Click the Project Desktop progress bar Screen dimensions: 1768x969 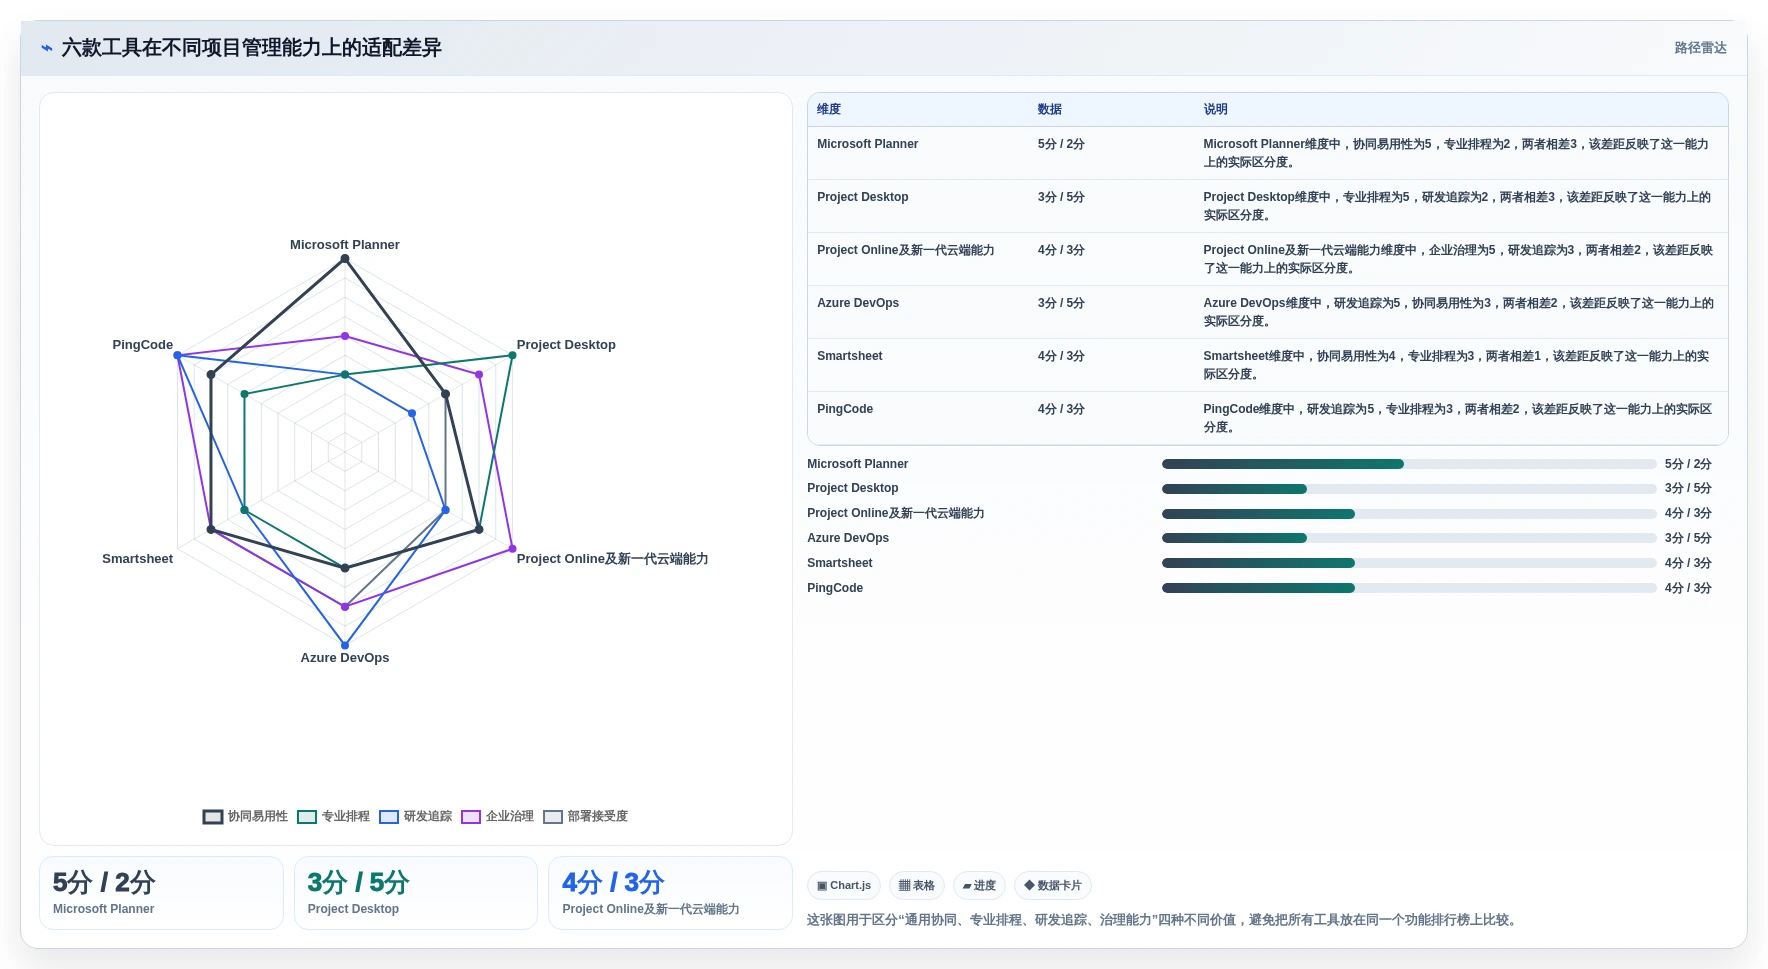click(x=1409, y=489)
